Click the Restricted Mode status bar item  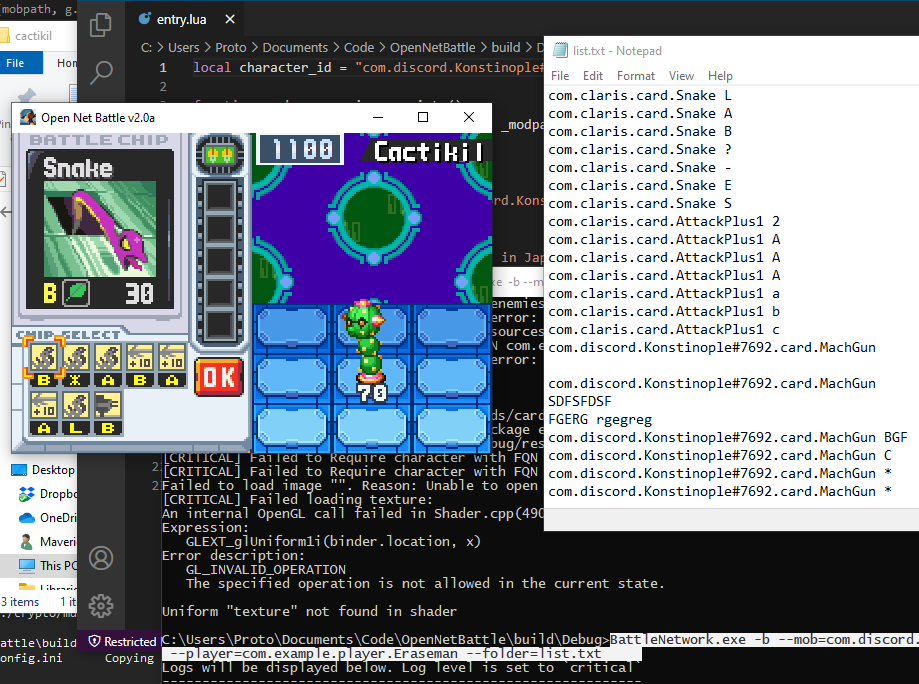point(122,642)
